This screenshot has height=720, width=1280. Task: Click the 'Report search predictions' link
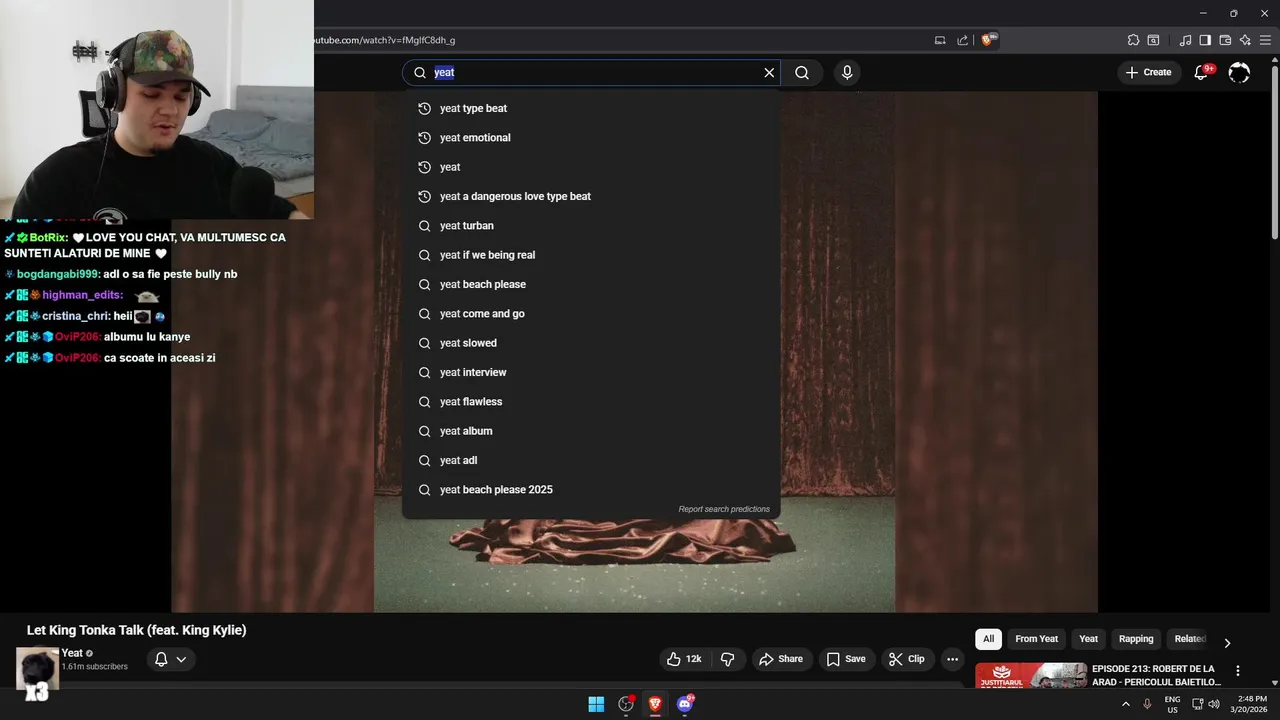[724, 509]
